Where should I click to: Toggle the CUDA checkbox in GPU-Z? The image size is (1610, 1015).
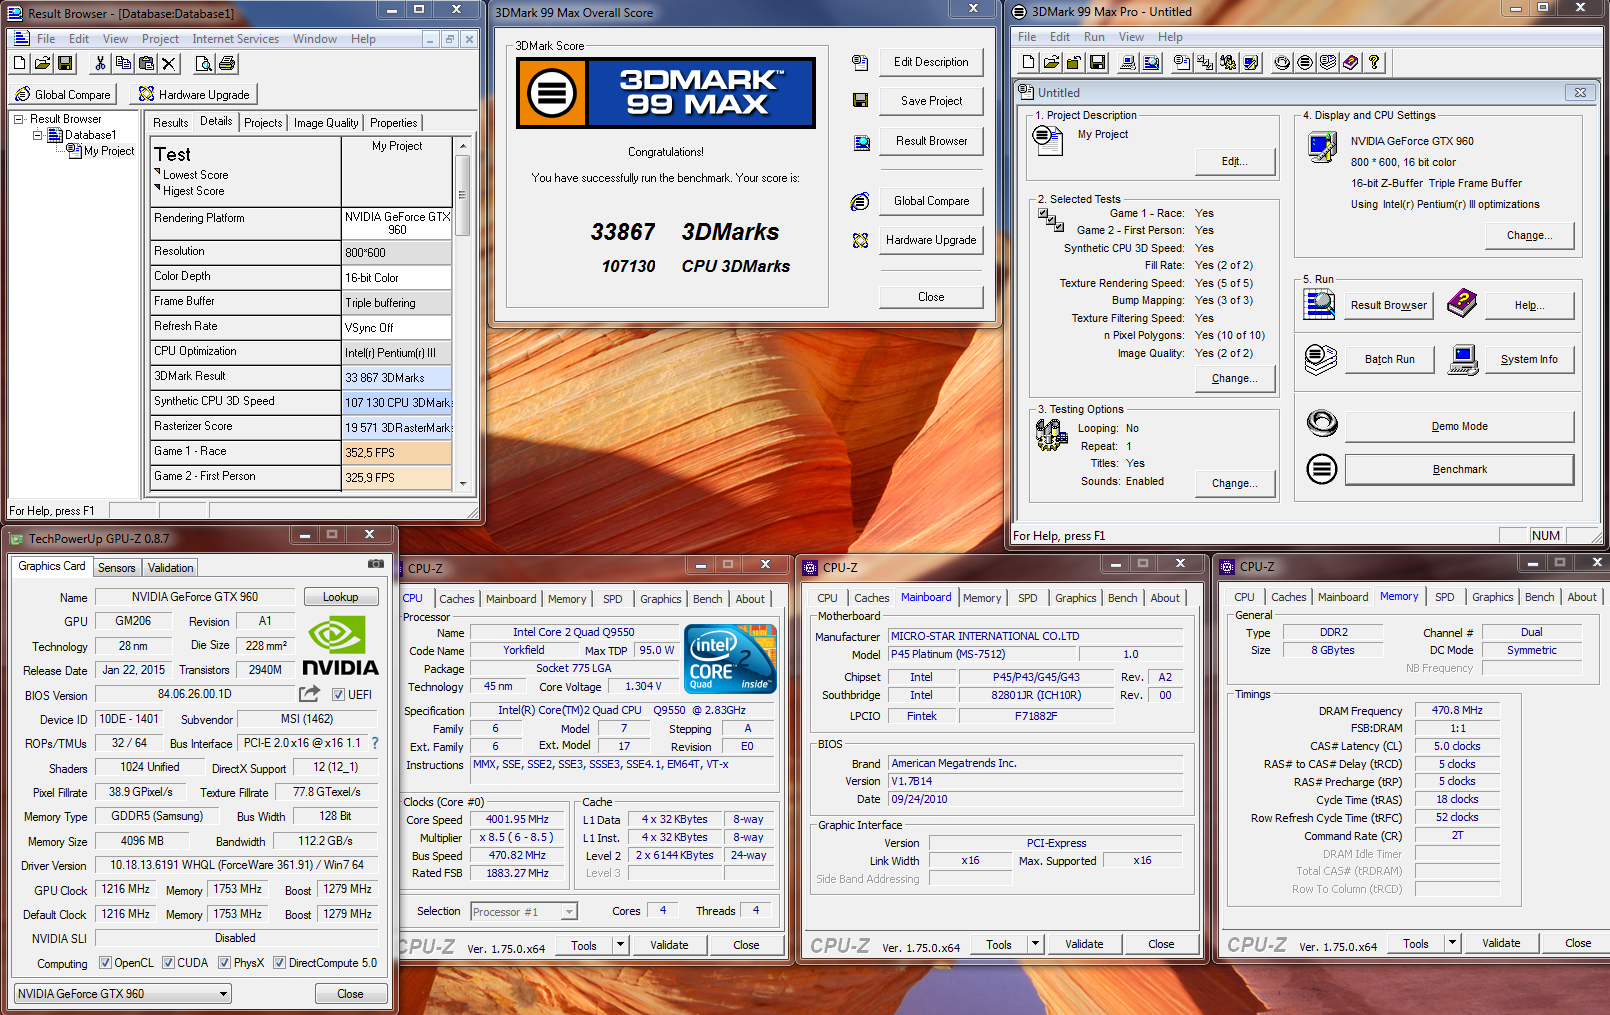point(168,963)
